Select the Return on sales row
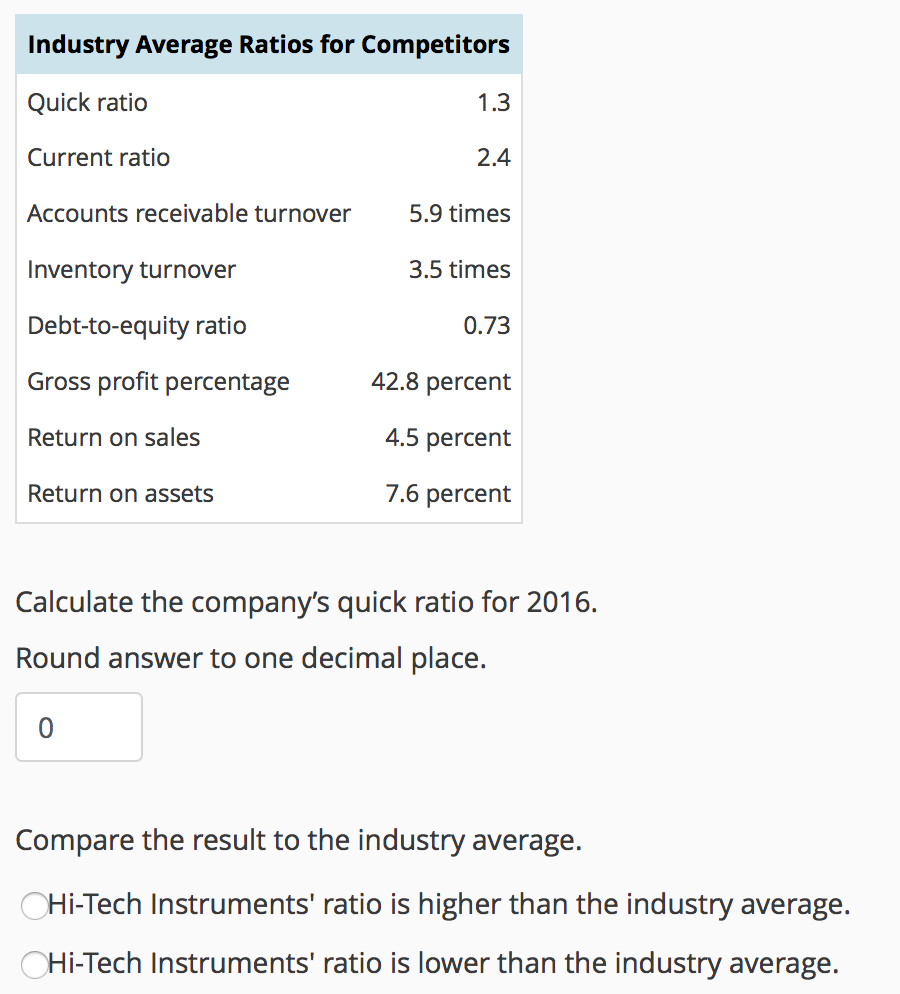This screenshot has height=994, width=900. click(268, 437)
